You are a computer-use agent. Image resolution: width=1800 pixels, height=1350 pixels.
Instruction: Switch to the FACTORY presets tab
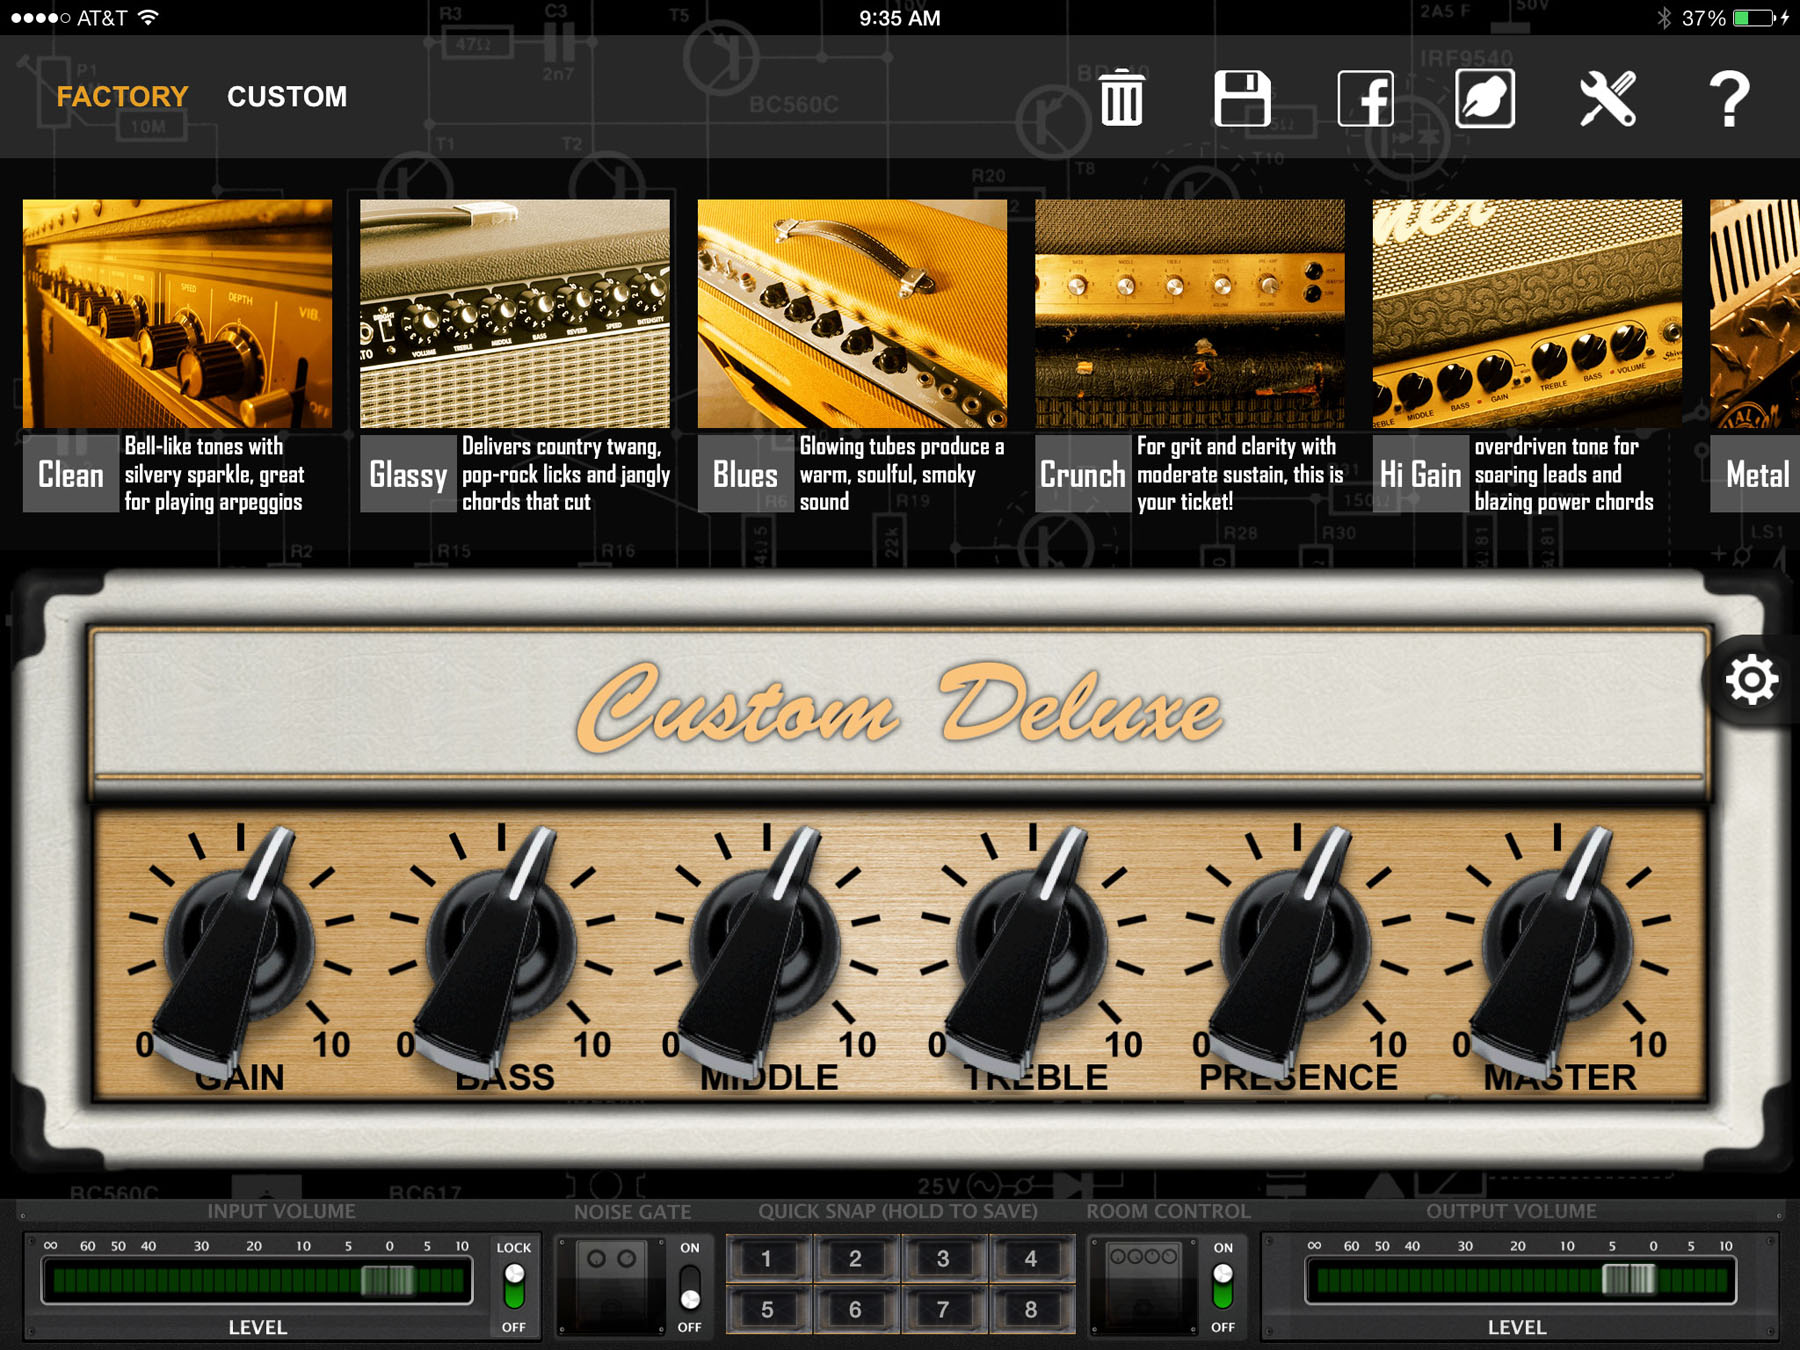coord(122,96)
